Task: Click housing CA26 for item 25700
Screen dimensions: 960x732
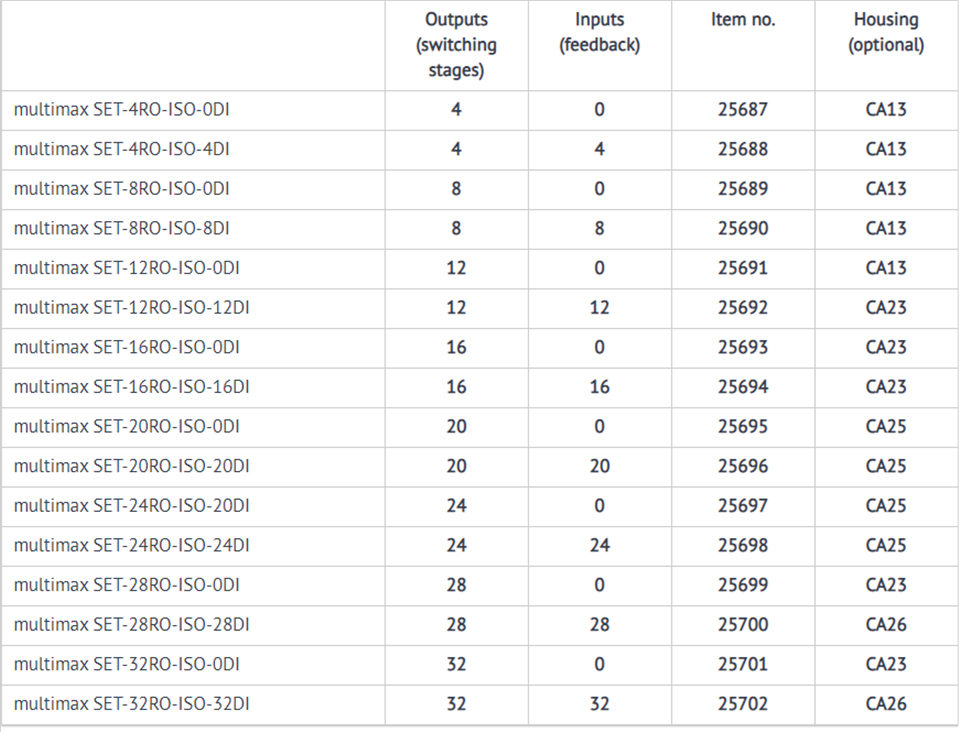Action: (x=885, y=624)
